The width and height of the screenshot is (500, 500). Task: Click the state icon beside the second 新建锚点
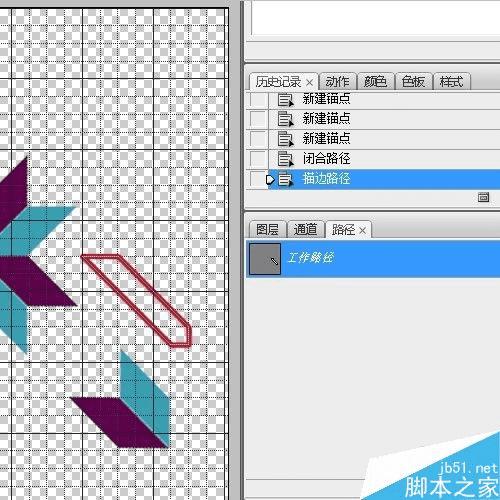pos(286,119)
